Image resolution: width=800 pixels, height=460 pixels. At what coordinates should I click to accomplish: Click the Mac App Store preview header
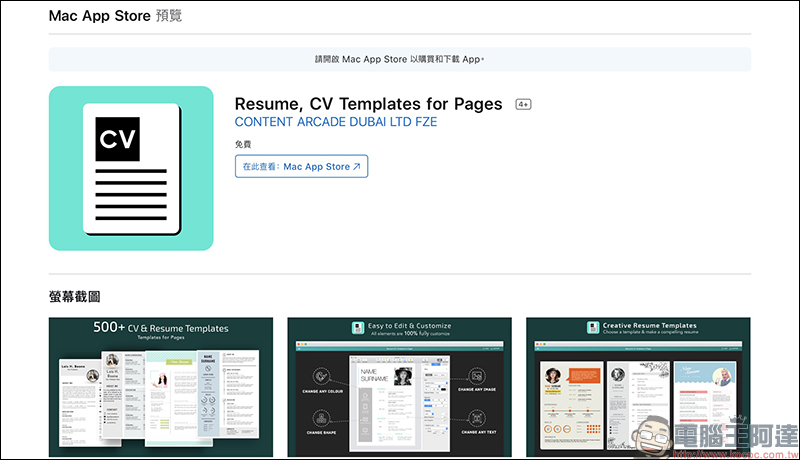[x=115, y=16]
